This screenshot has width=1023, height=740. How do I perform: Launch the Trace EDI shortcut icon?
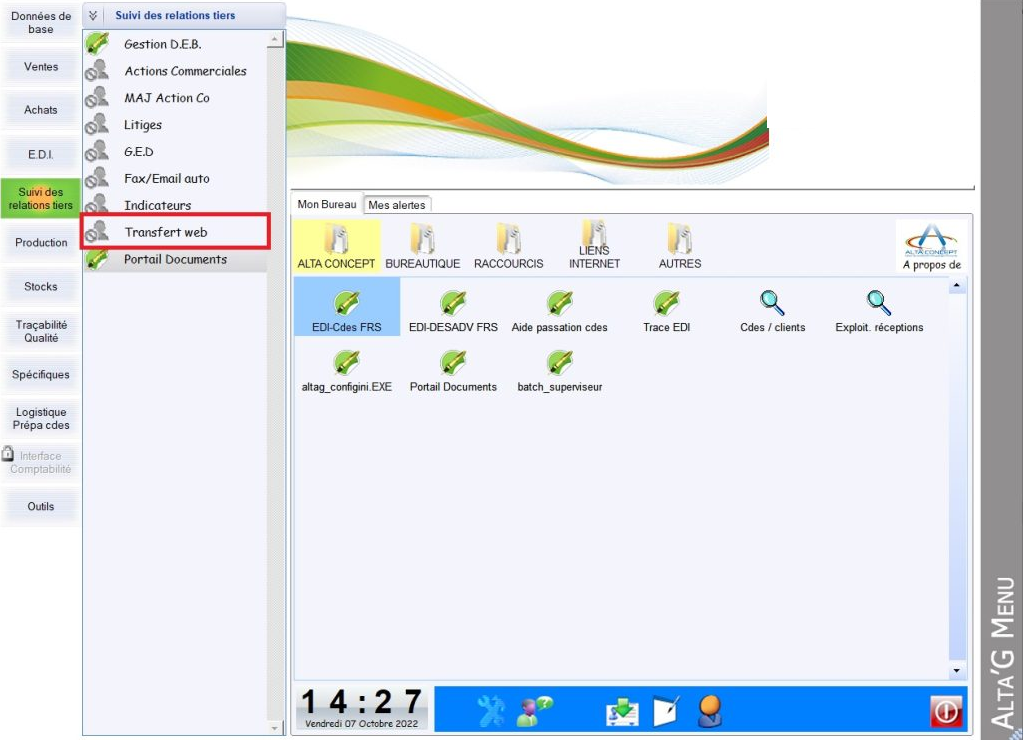[666, 309]
